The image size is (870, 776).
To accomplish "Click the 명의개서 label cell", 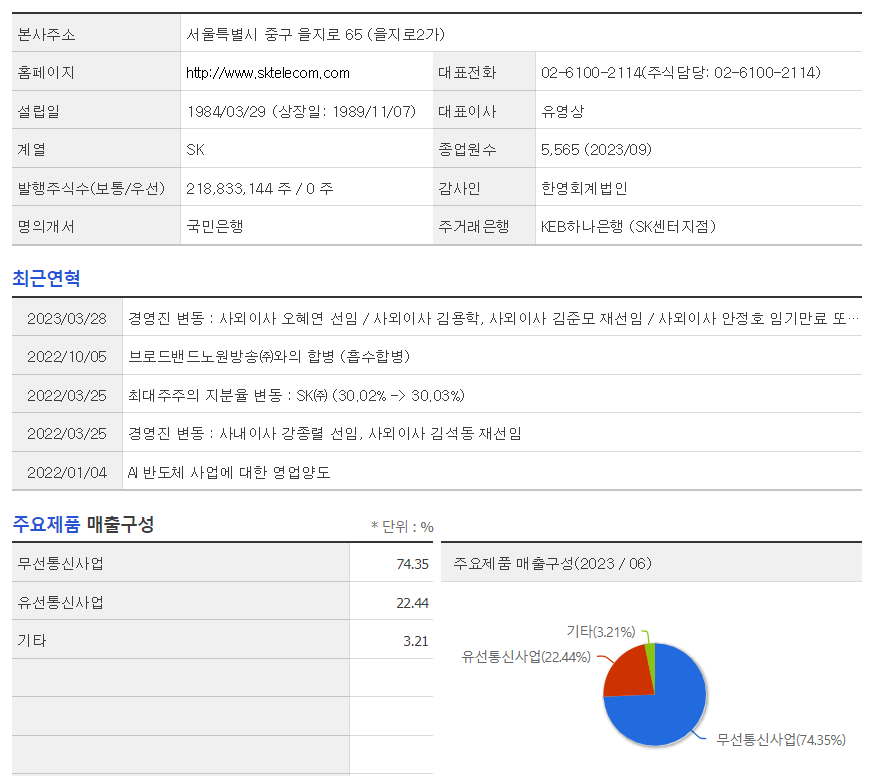I will click(96, 226).
